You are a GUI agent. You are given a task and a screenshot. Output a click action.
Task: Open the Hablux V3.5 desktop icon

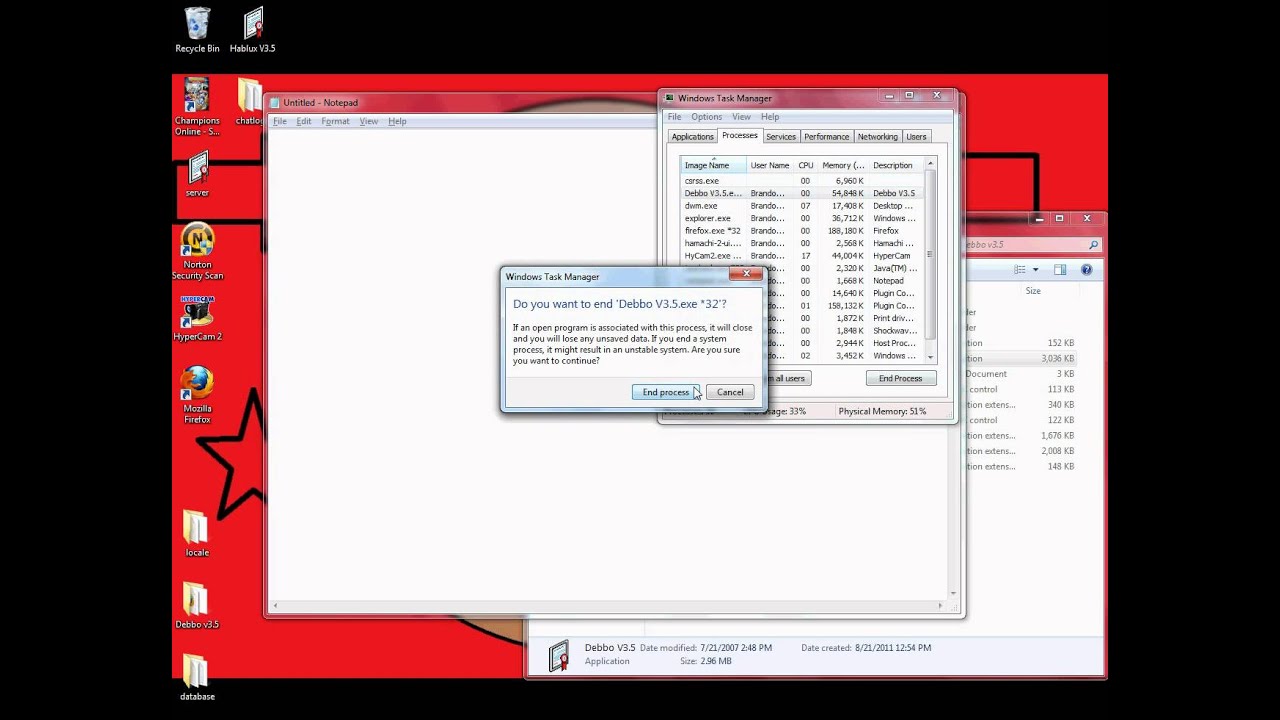click(x=252, y=30)
